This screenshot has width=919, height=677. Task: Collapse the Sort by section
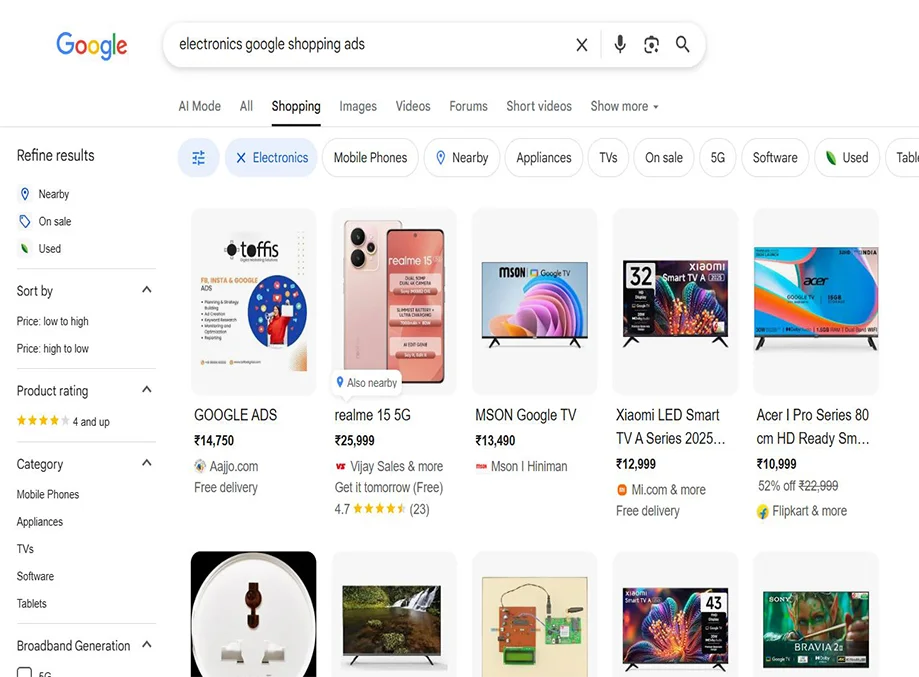146,289
